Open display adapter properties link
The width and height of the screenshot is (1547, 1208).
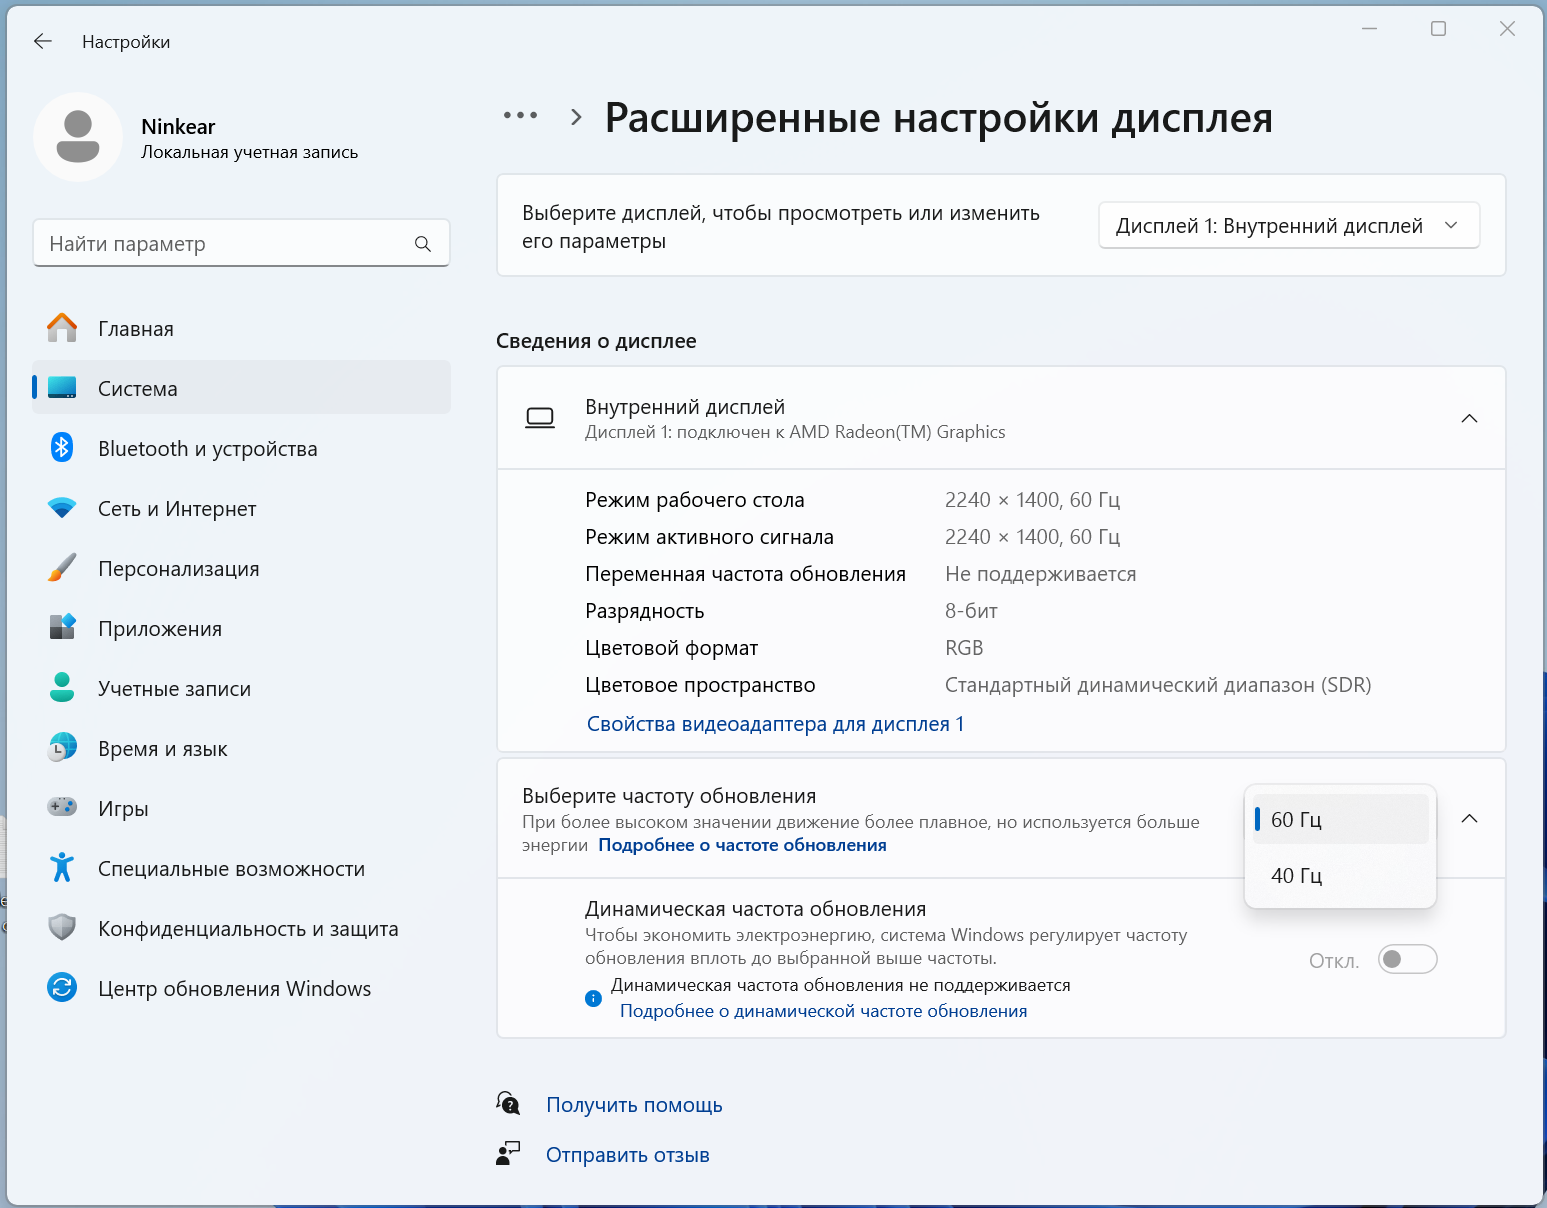point(775,724)
